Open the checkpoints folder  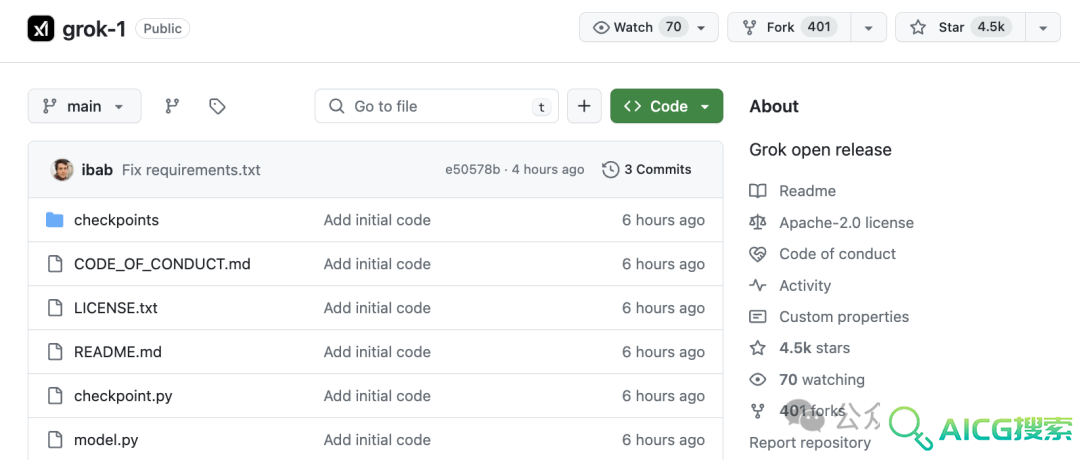[x=116, y=220]
